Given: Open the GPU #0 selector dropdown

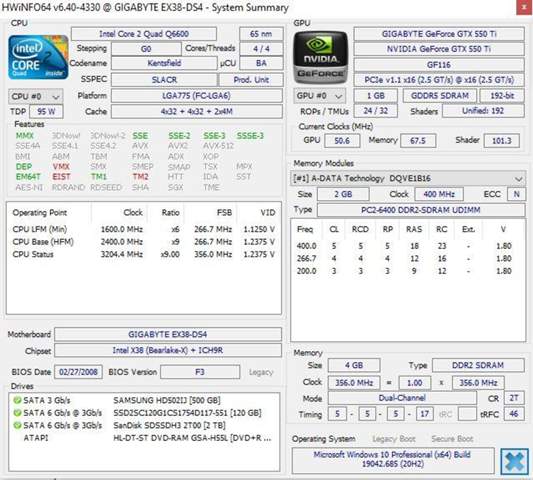Looking at the screenshot, I should pos(320,96).
